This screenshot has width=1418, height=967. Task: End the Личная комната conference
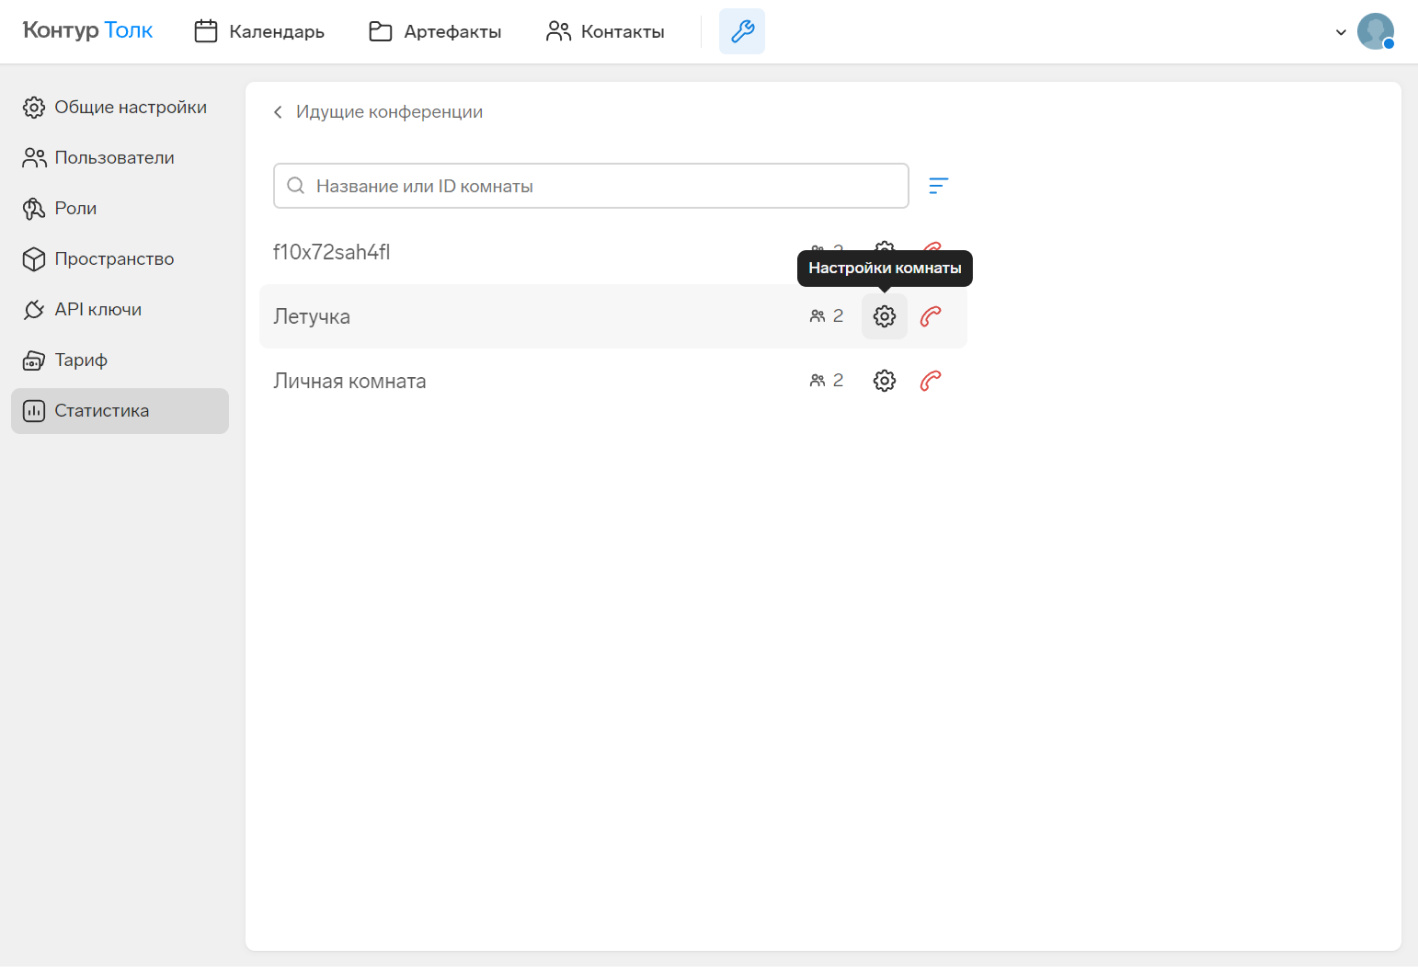click(x=931, y=381)
